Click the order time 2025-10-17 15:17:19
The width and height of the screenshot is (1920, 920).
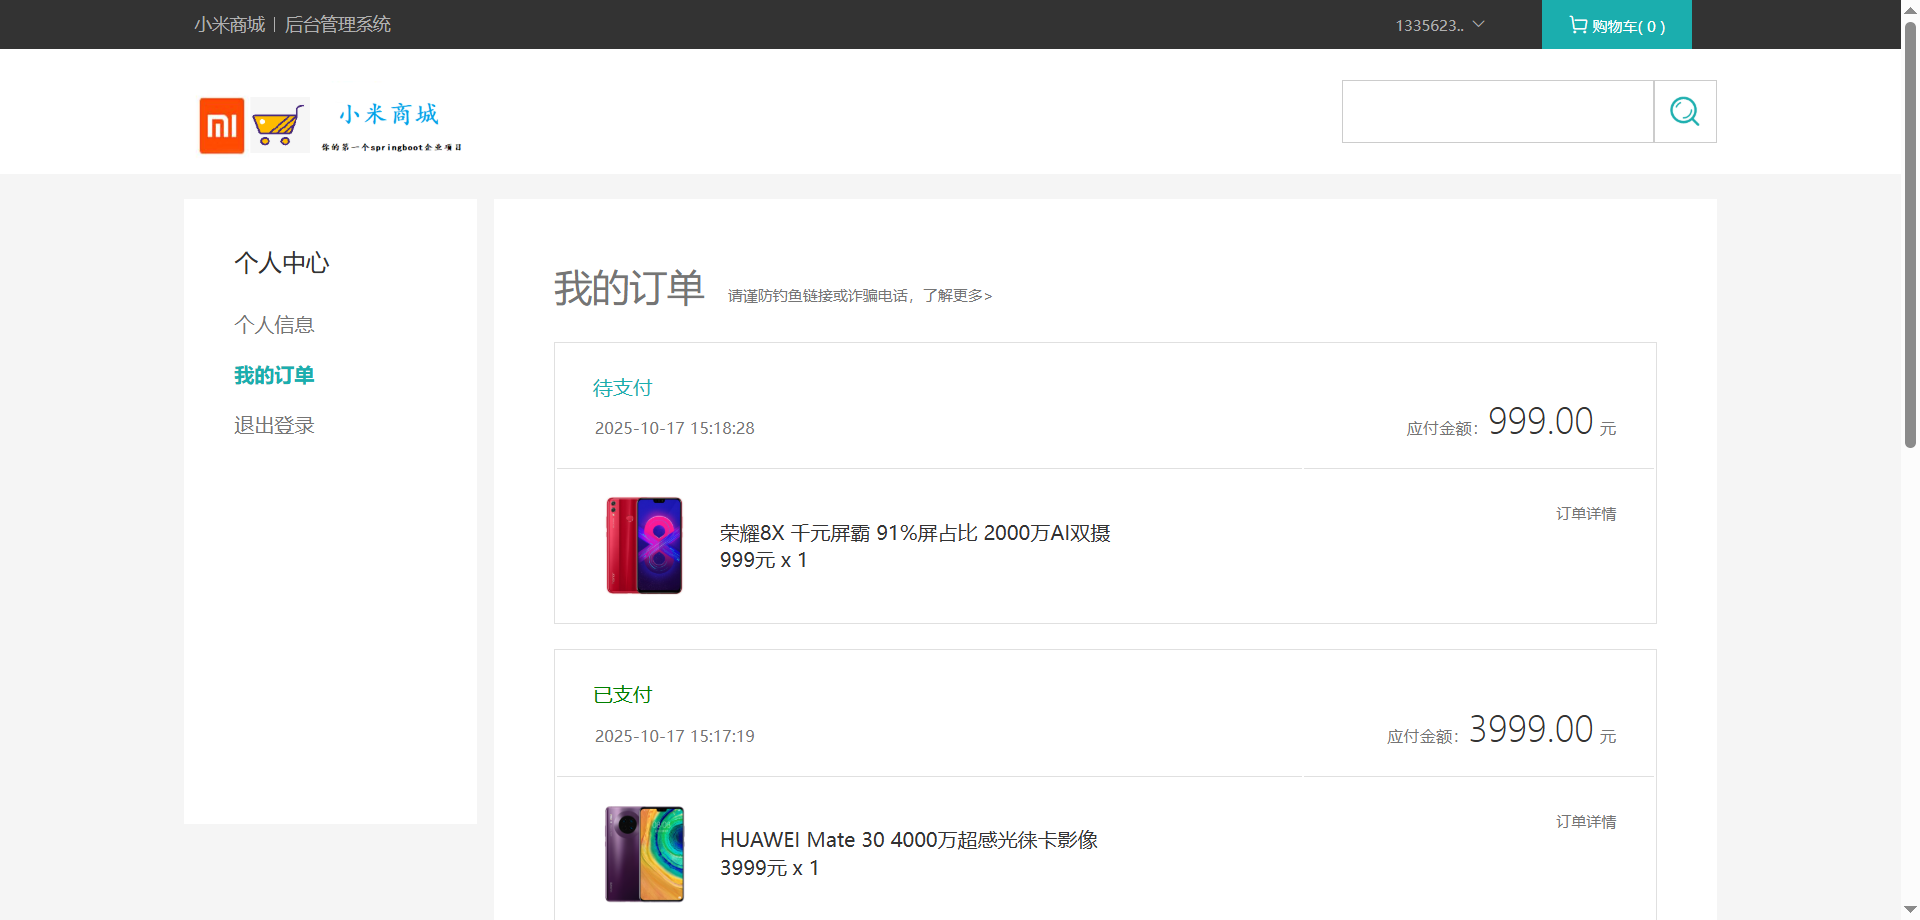coord(675,736)
